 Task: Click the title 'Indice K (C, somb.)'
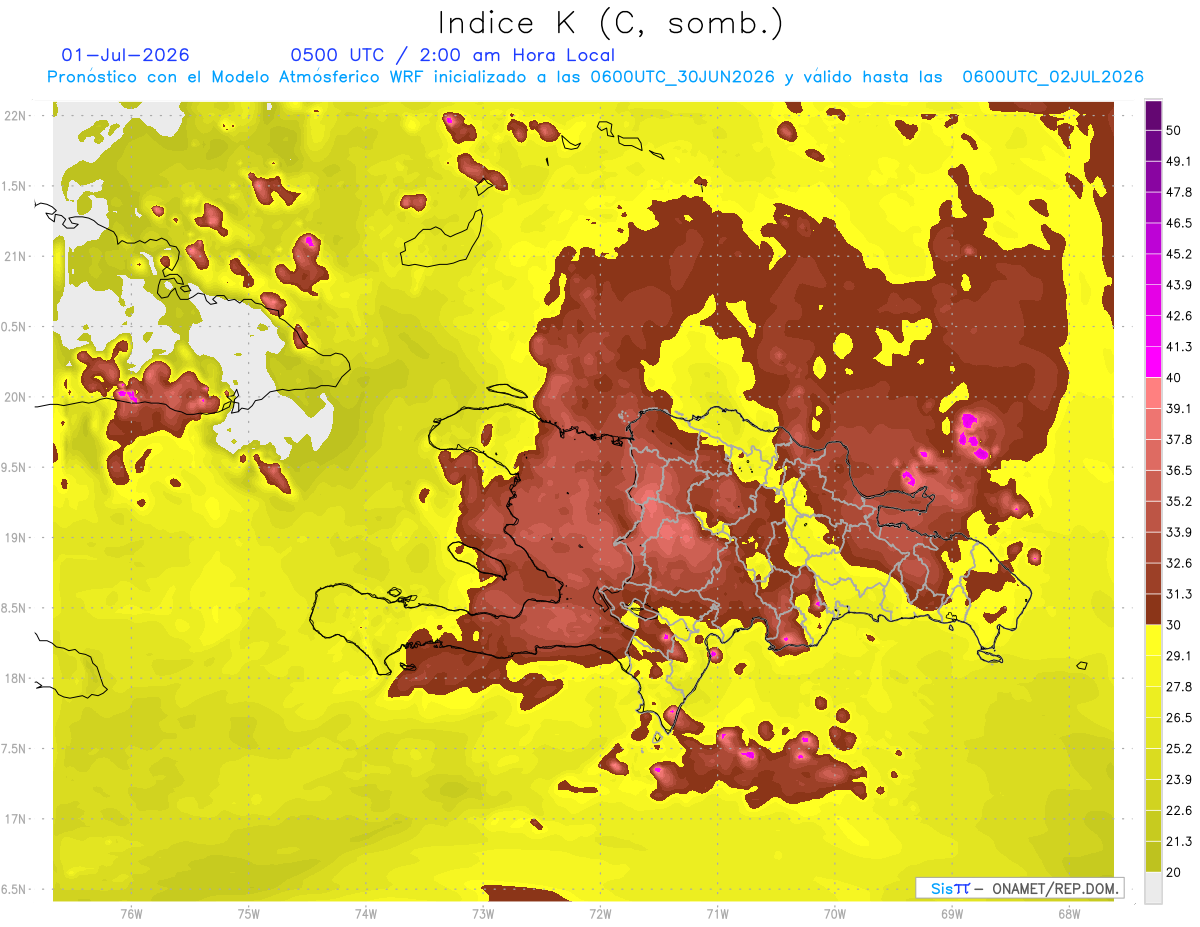click(x=611, y=23)
